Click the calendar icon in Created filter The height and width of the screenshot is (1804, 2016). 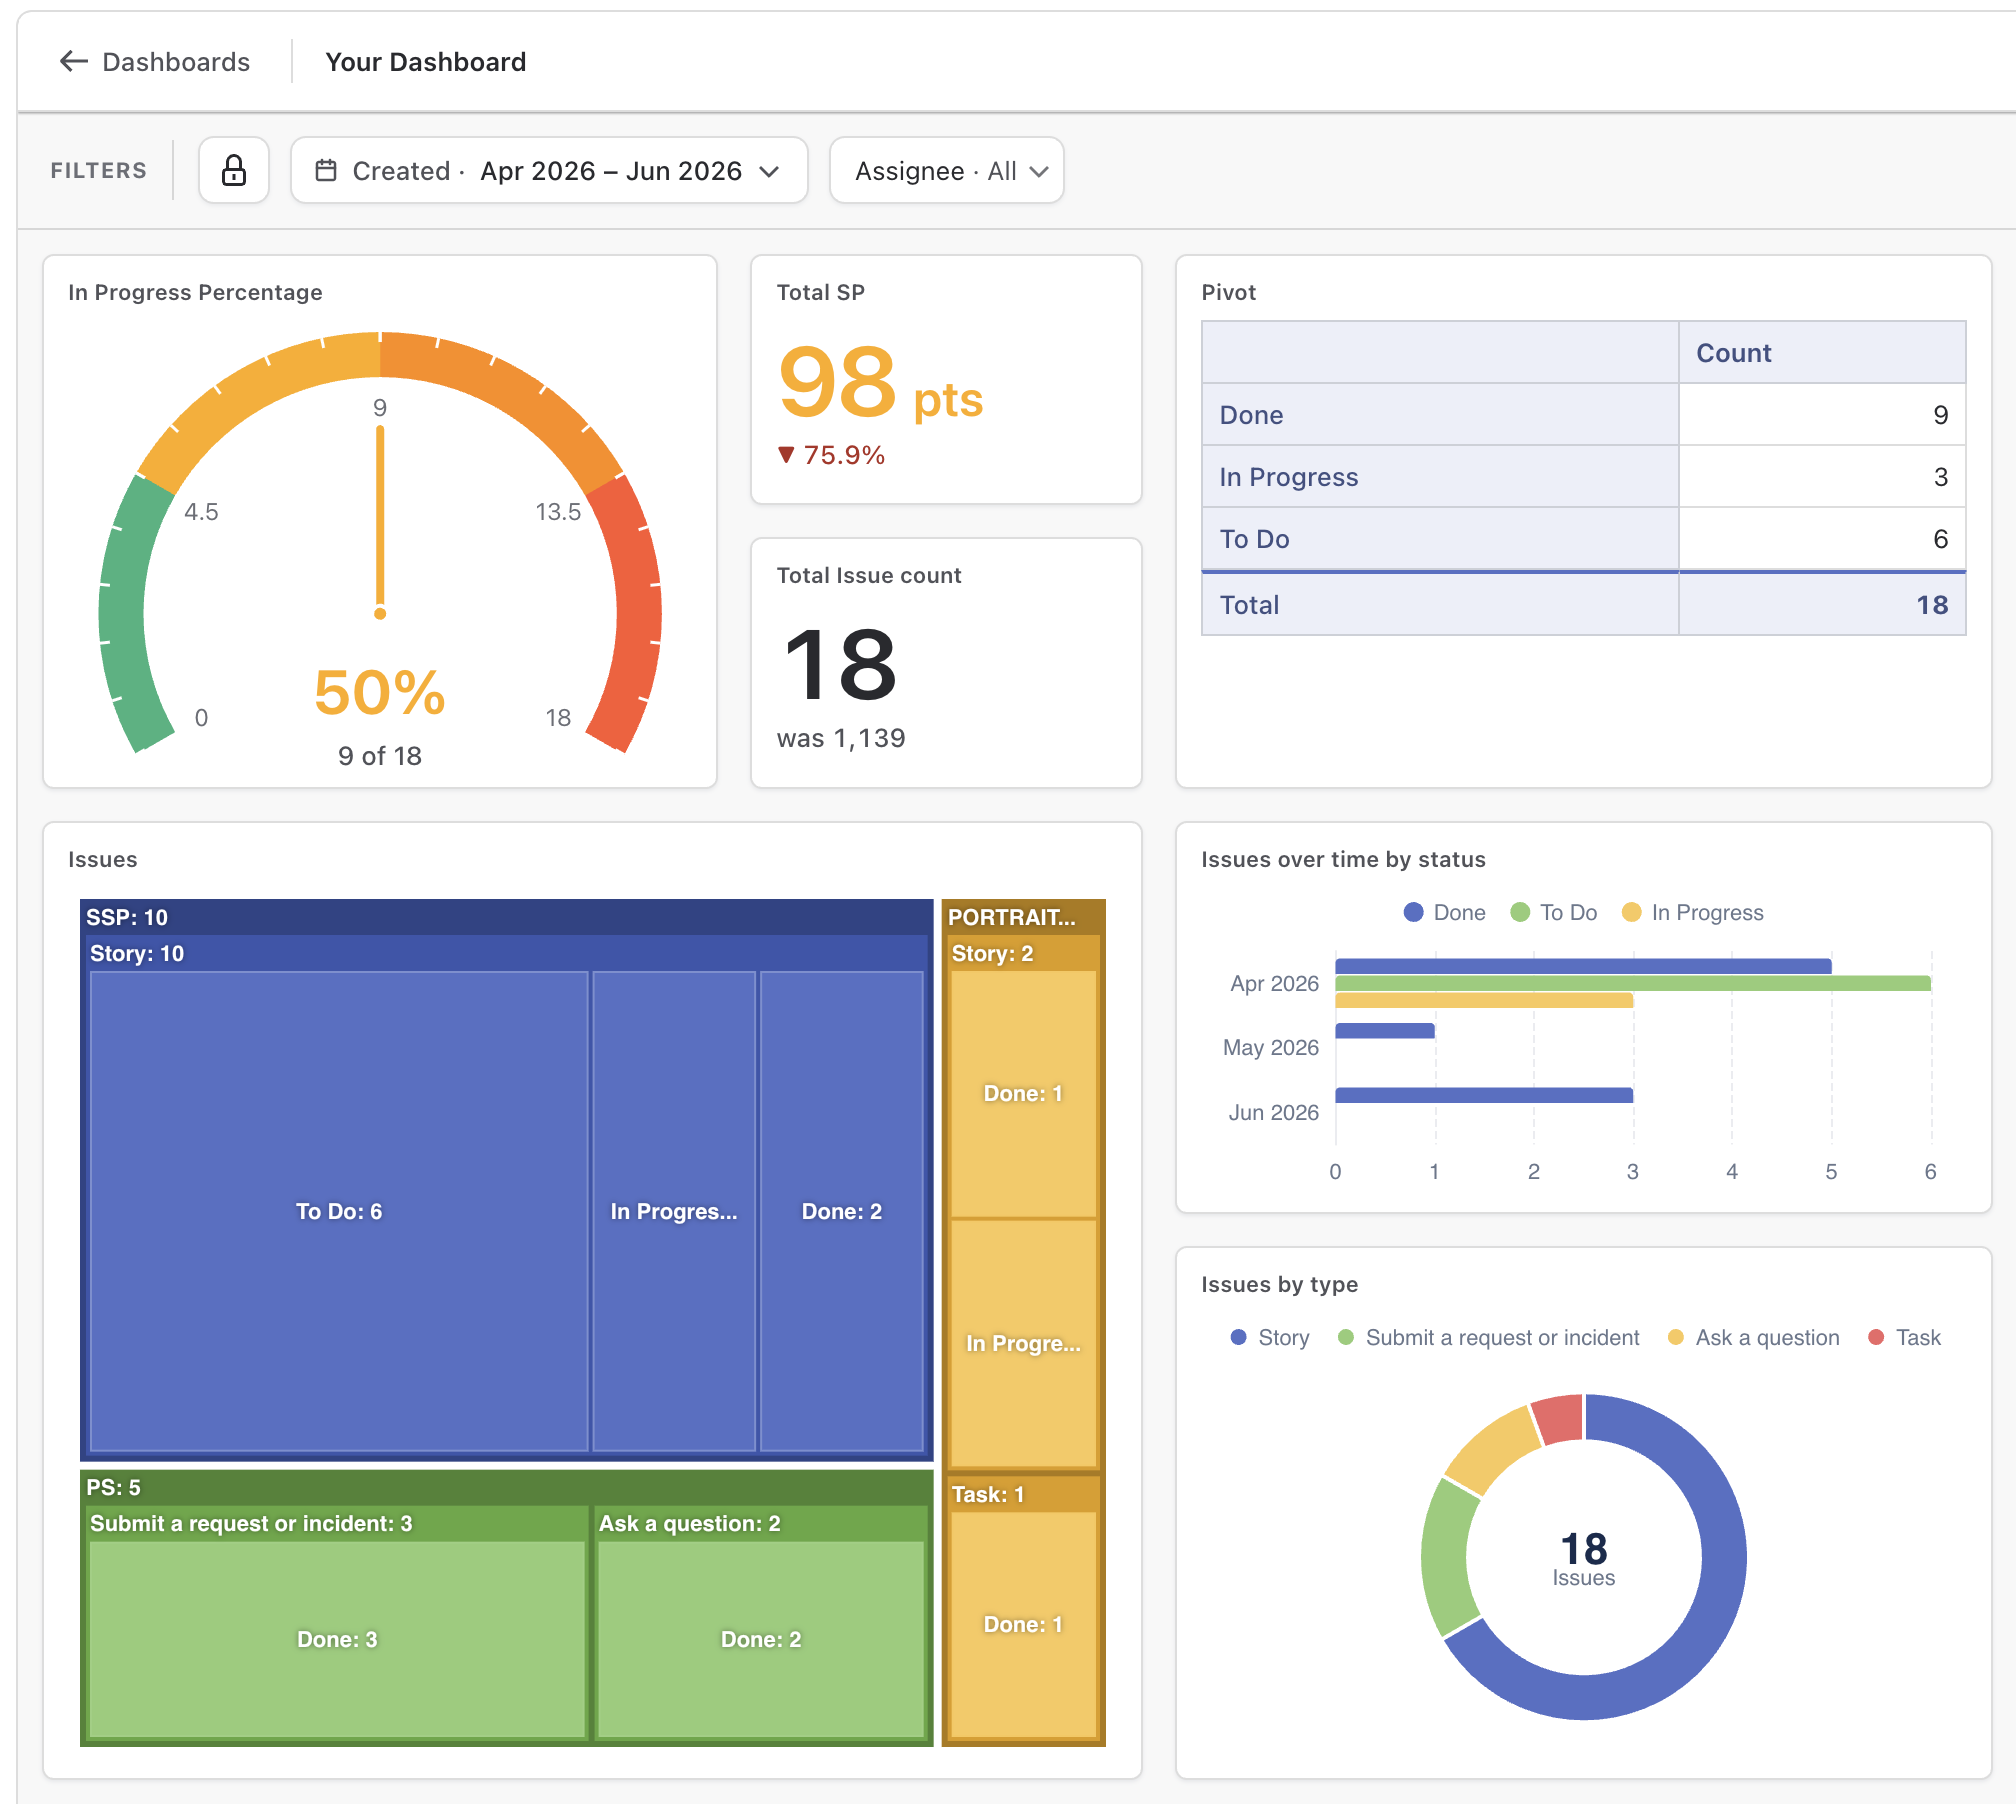point(326,170)
